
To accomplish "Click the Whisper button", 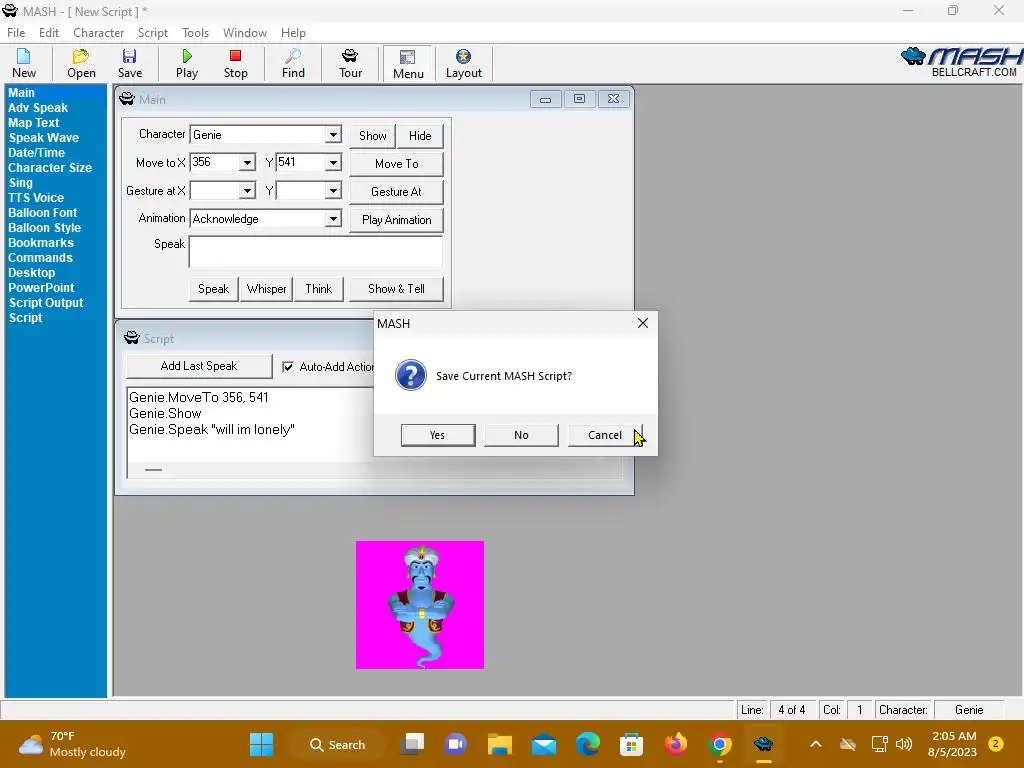I will [266, 289].
